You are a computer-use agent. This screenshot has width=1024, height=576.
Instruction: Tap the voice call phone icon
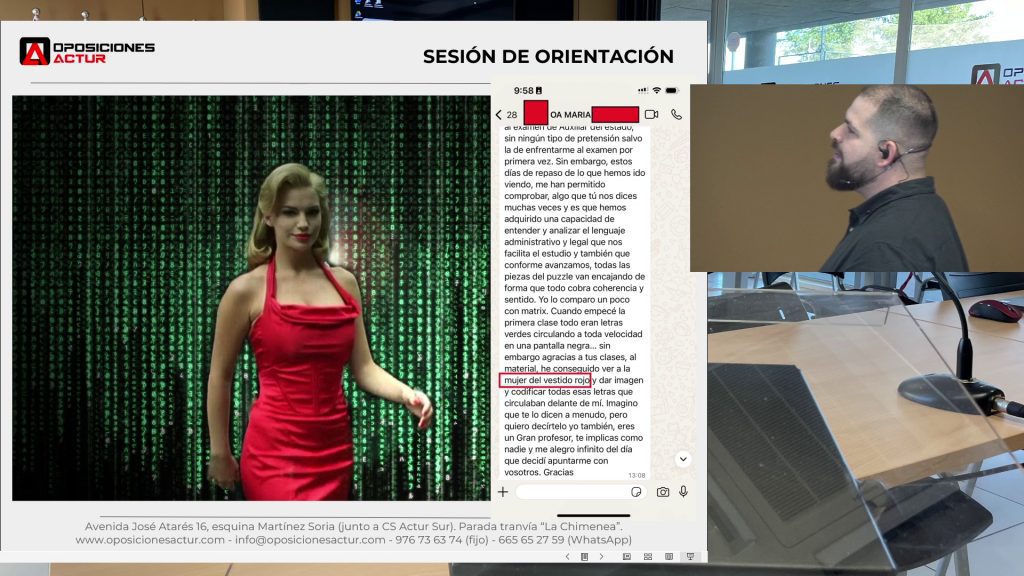click(676, 115)
